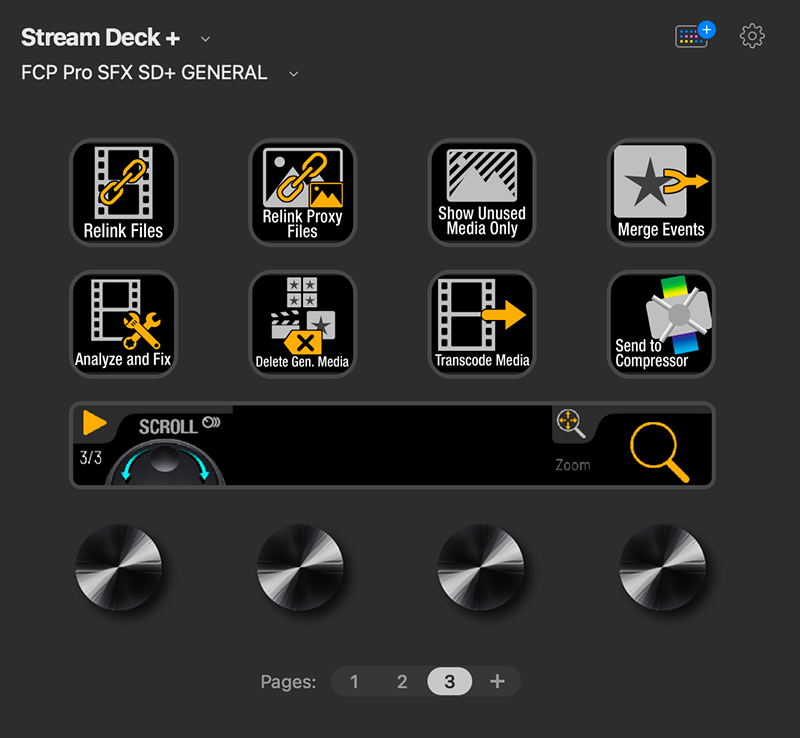Open the Send to Compressor action
800x738 pixels.
click(x=660, y=324)
